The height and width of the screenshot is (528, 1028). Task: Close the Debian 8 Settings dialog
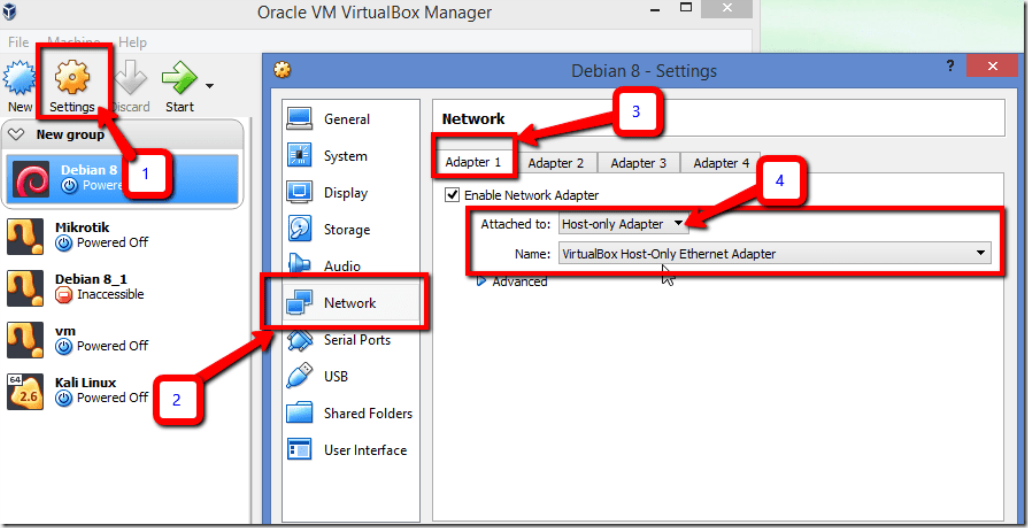[992, 66]
